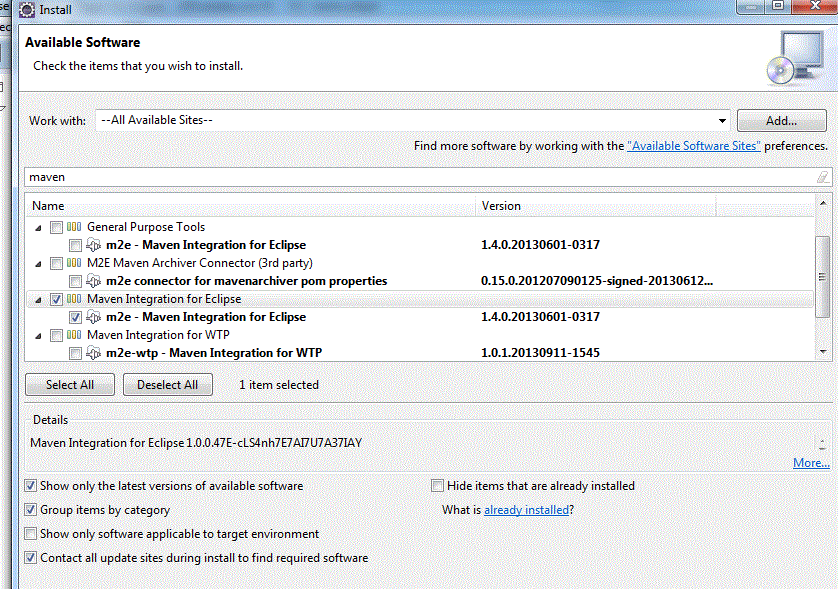Close the Install dialog
This screenshot has width=838, height=589.
coord(816,5)
